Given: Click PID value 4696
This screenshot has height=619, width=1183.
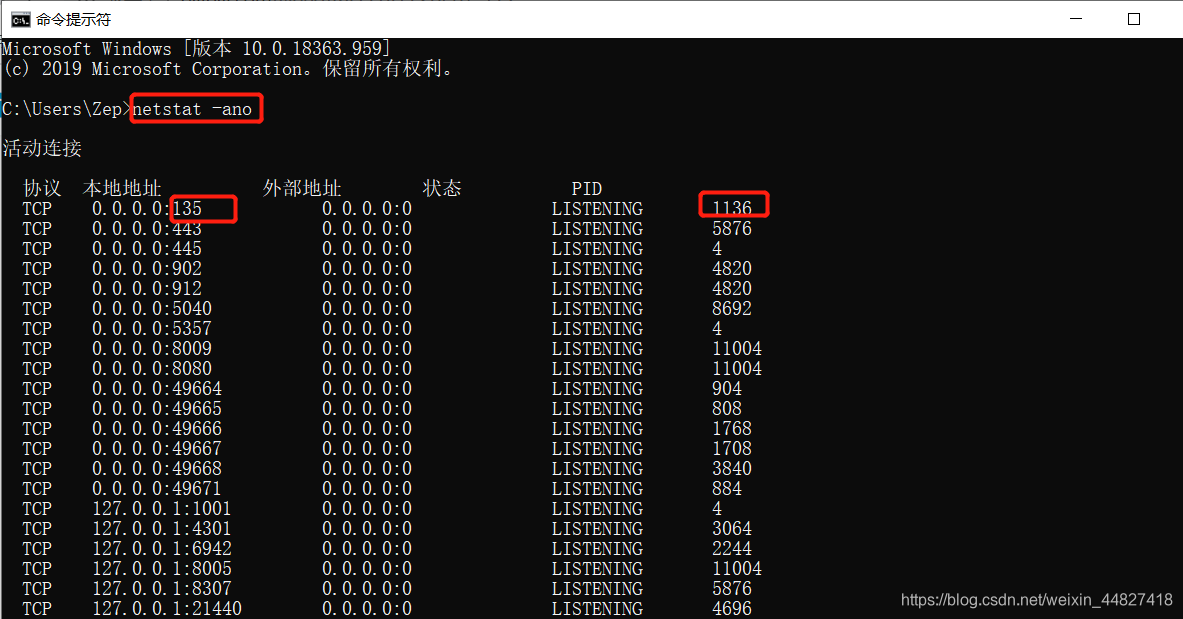Looking at the screenshot, I should 732,608.
